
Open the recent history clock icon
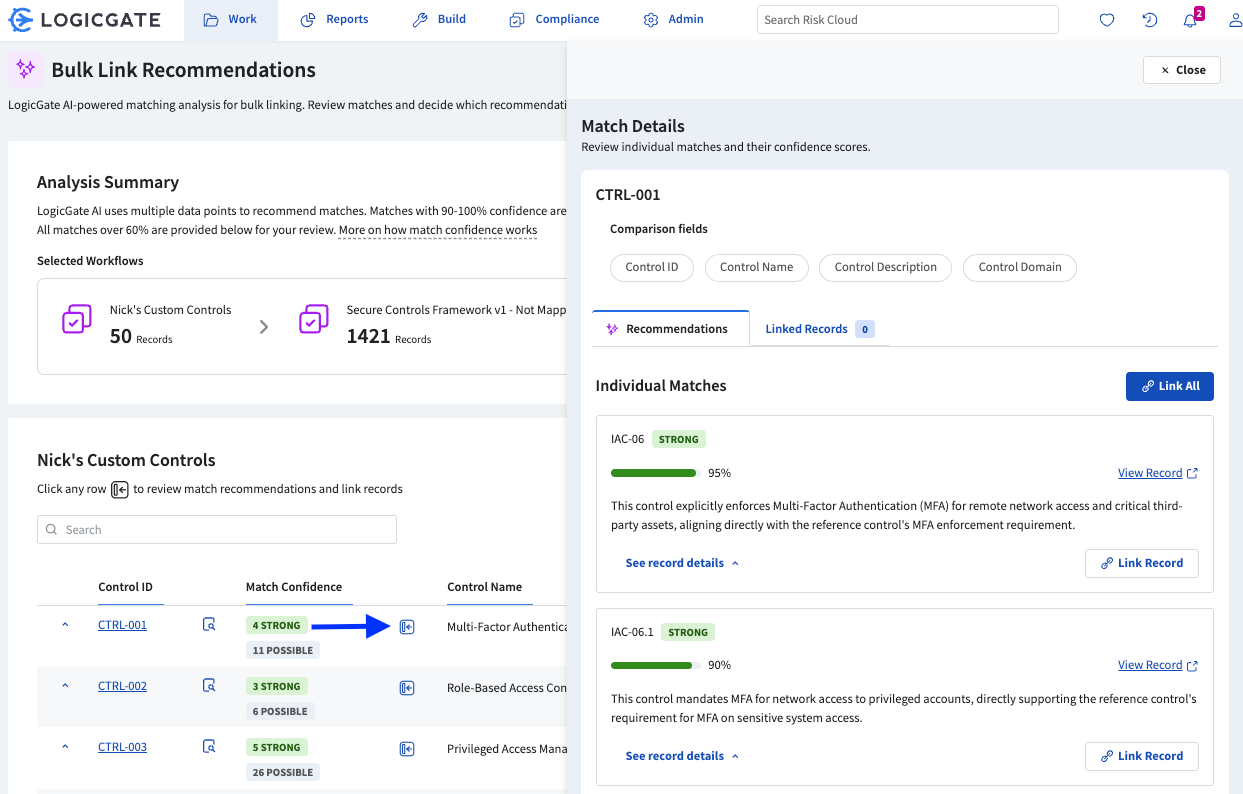pyautogui.click(x=1150, y=20)
